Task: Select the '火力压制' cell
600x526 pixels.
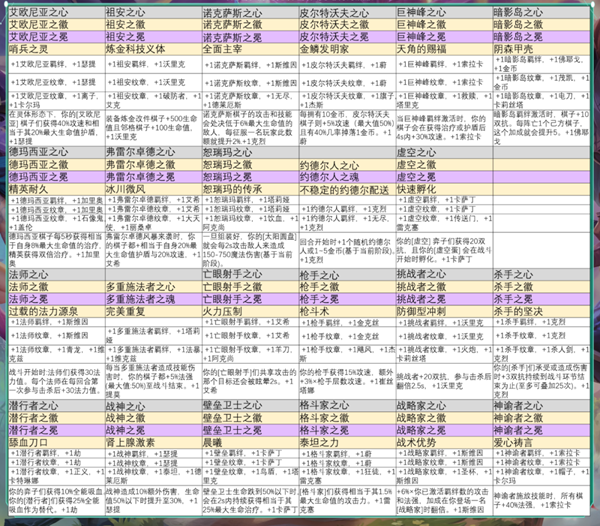Action: click(250, 311)
